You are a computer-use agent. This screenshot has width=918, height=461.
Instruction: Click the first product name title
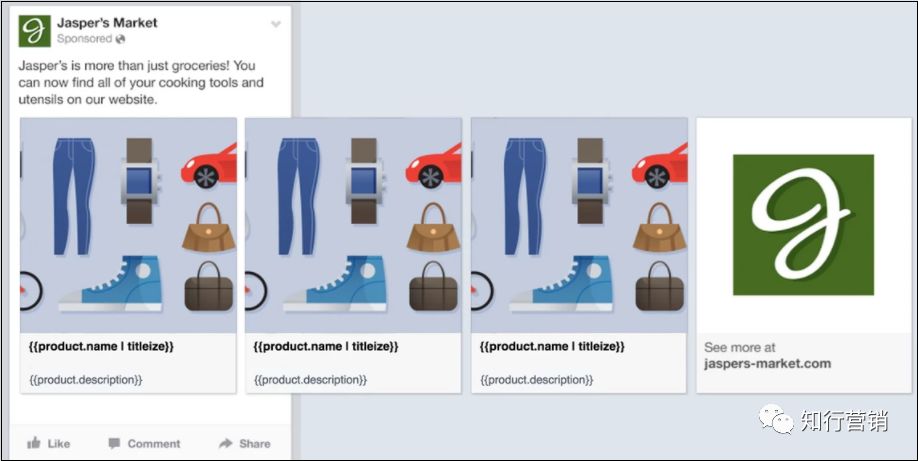[x=101, y=346]
